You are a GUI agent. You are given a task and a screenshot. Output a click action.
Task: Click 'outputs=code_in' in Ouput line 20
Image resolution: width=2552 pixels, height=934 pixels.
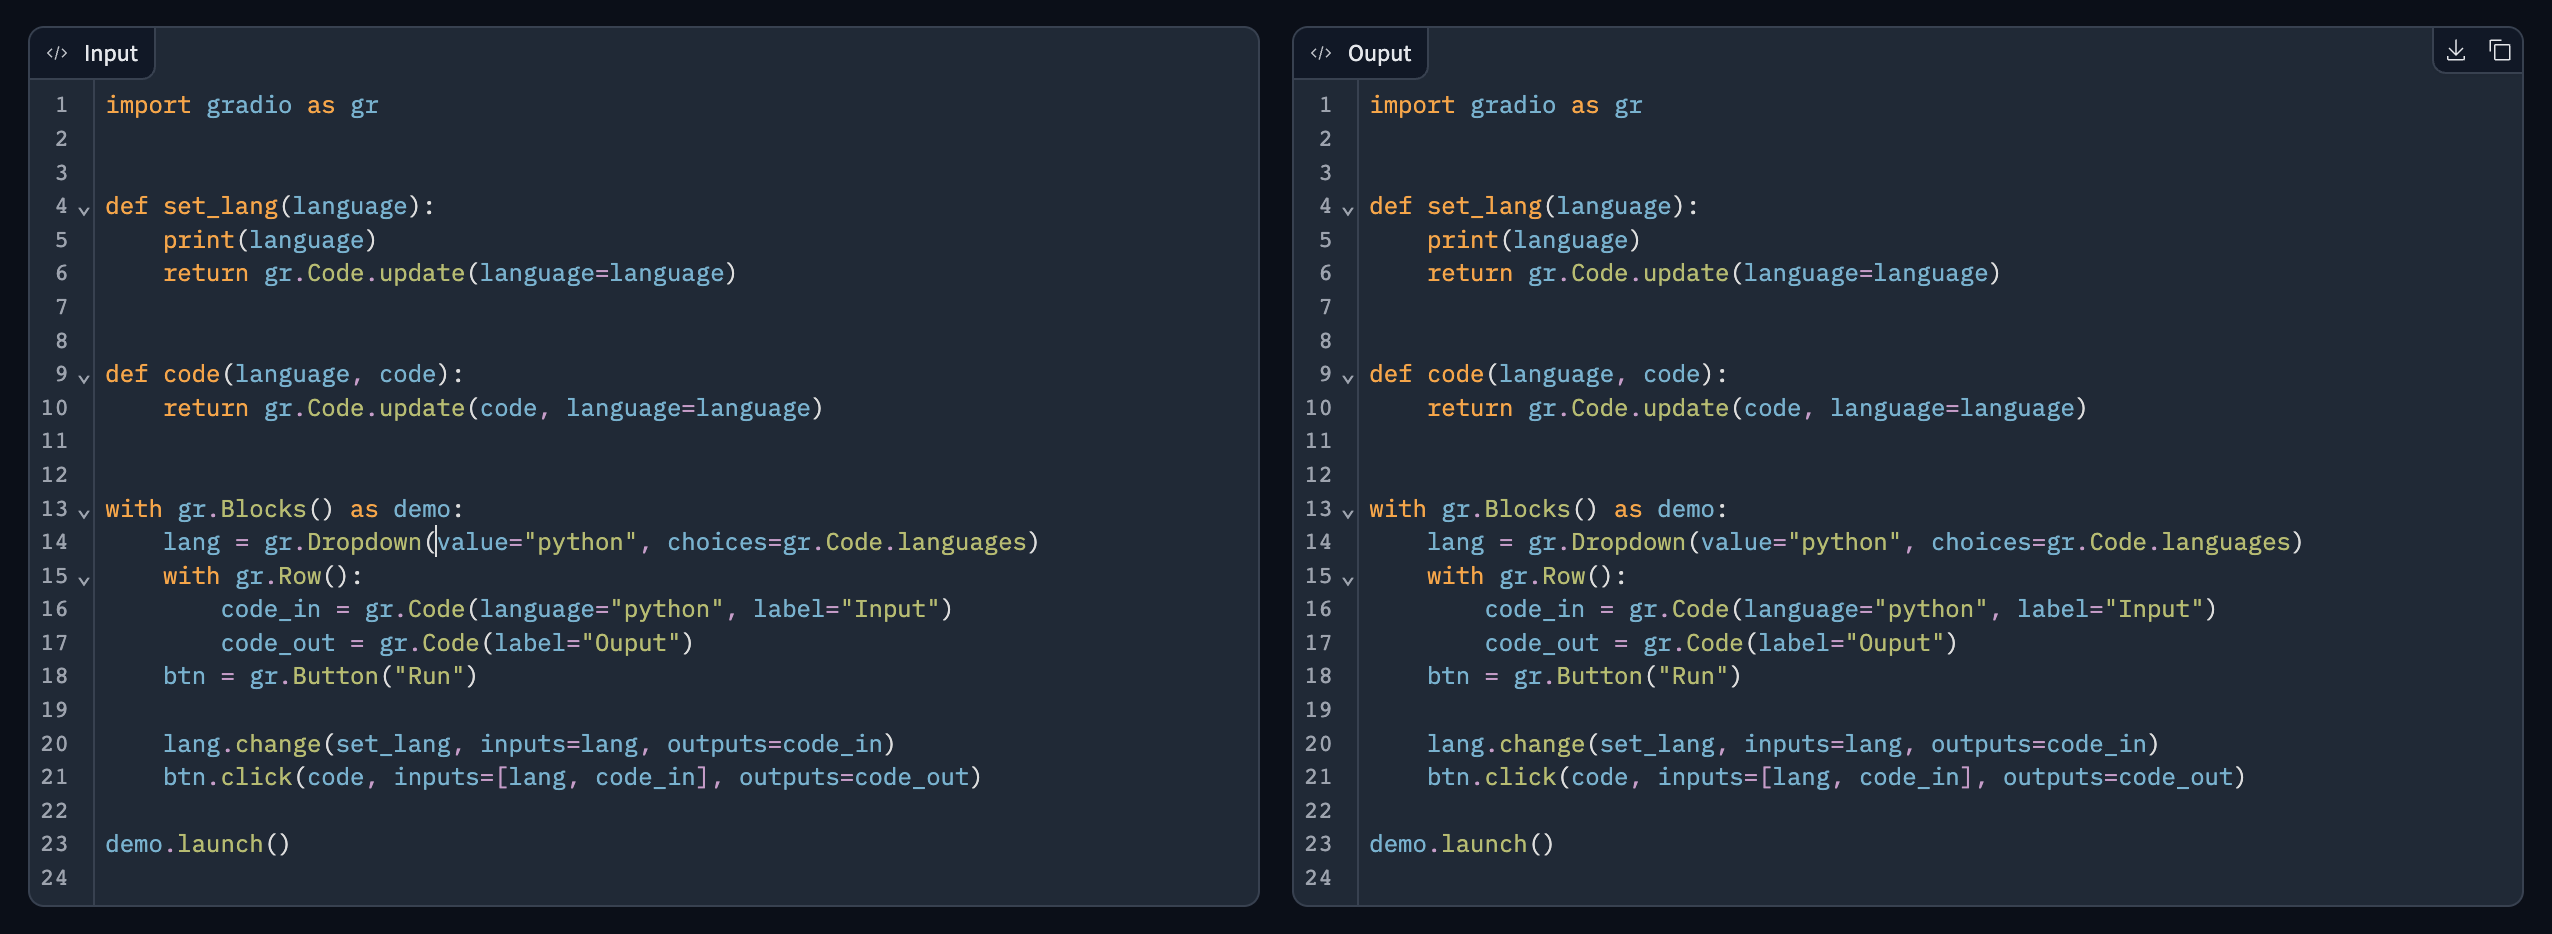2038,744
